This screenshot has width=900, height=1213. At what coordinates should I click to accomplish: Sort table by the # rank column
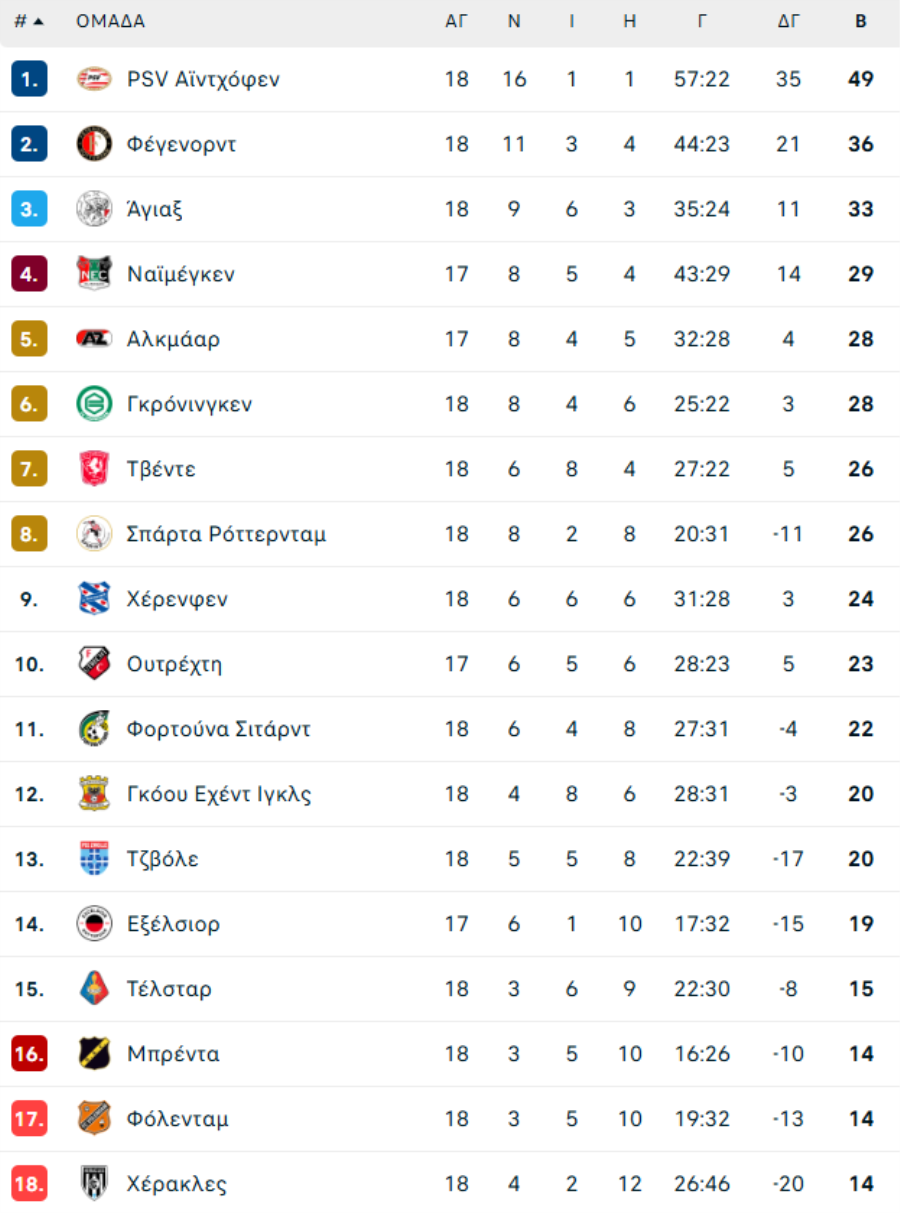pos(28,21)
